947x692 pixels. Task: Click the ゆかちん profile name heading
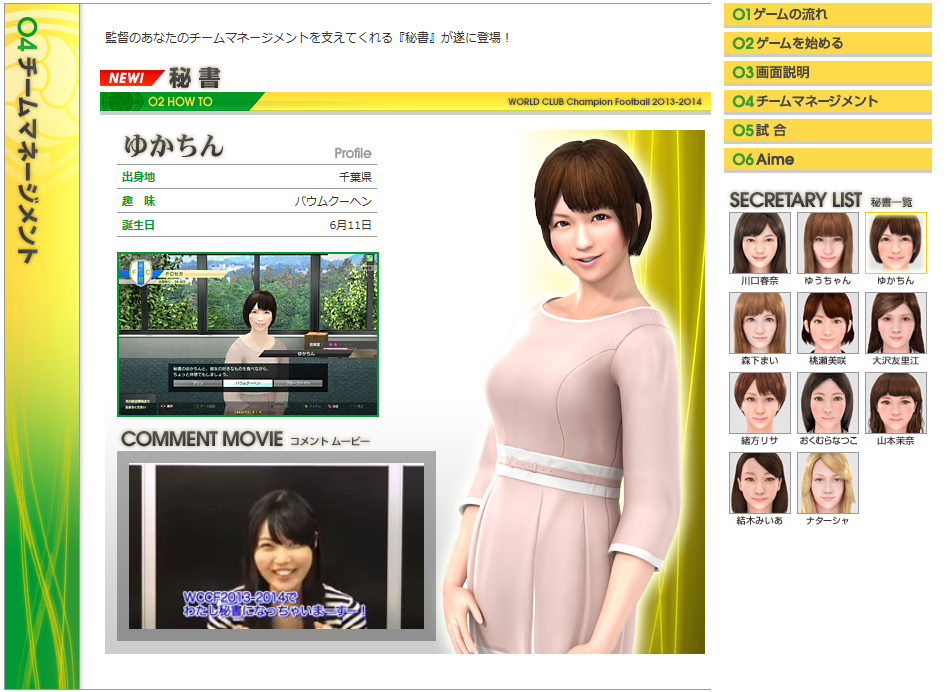tap(174, 146)
